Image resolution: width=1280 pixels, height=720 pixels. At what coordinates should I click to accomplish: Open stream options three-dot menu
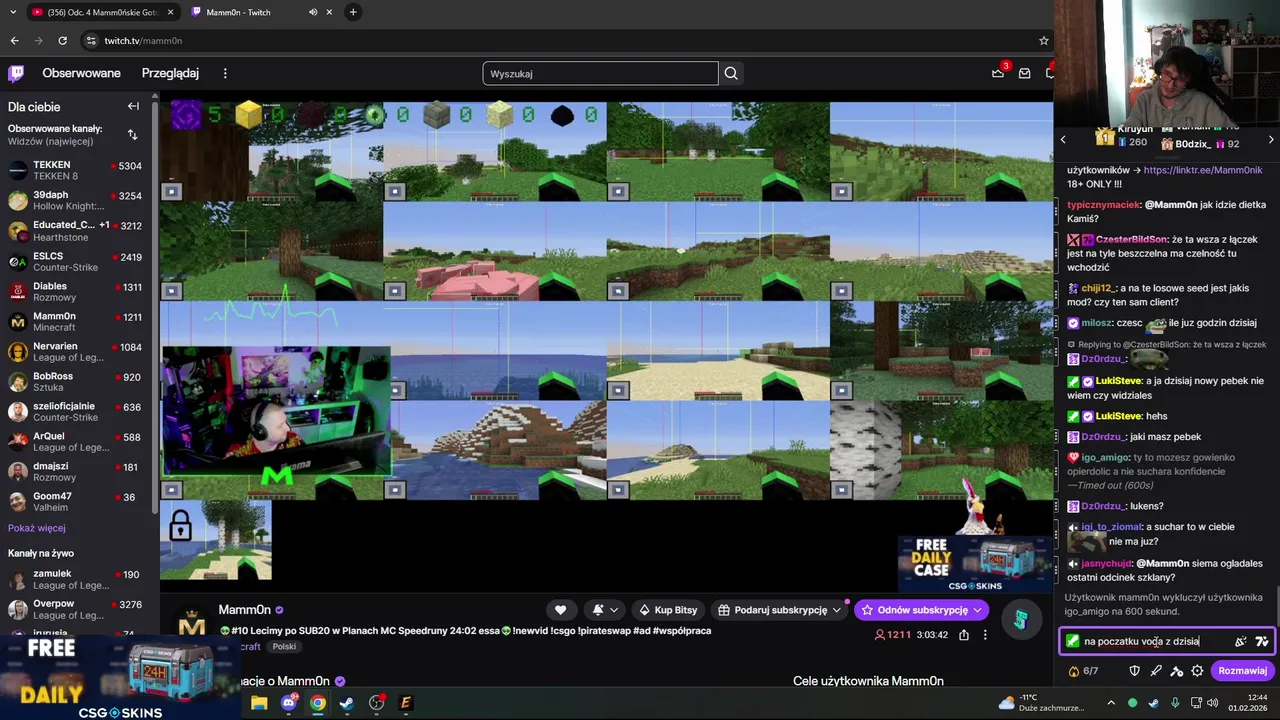point(985,634)
